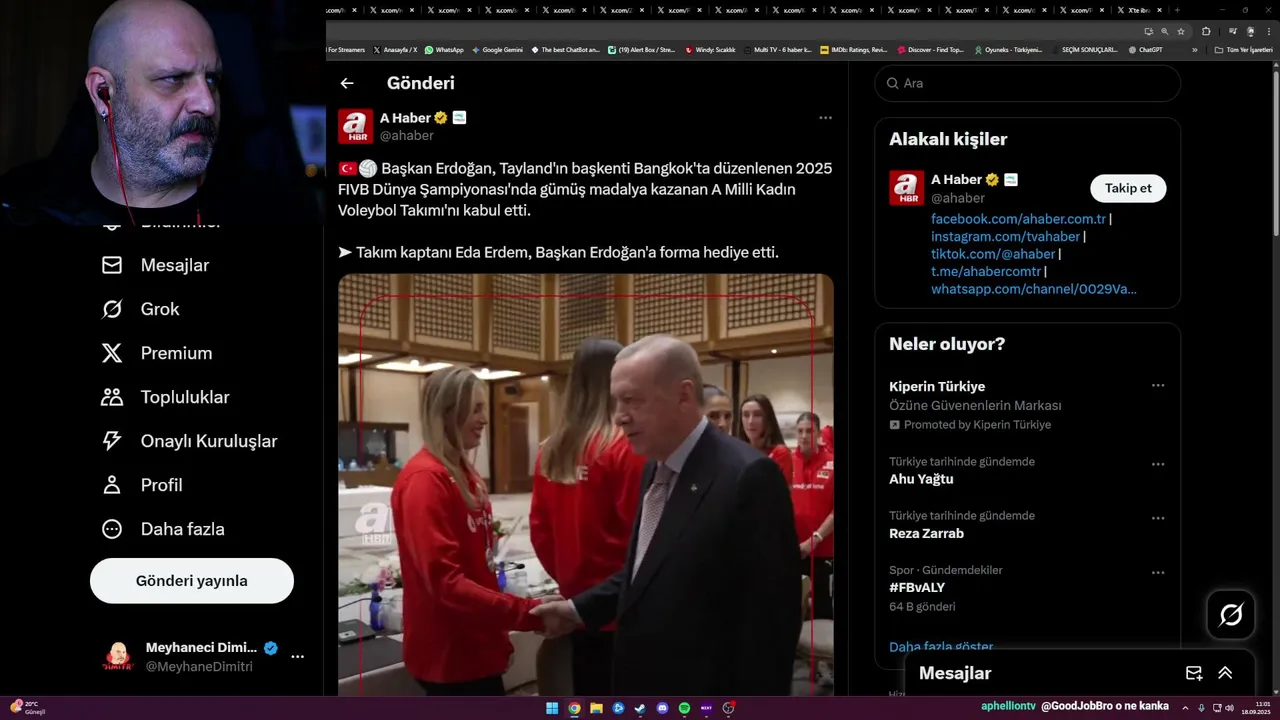Open the tiktok.com/@ahaber link
The height and width of the screenshot is (720, 1280).
tap(993, 254)
